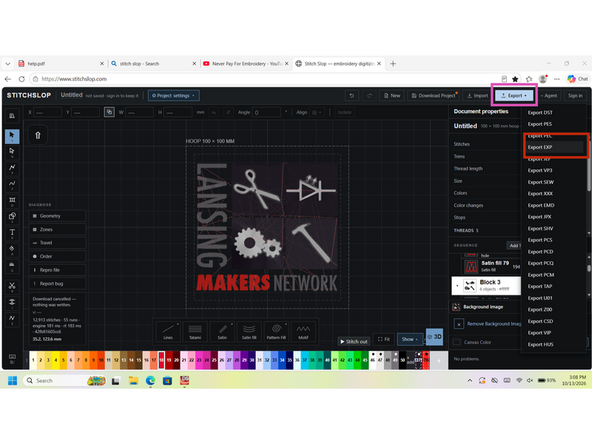This screenshot has height=444, width=592.
Task: Click the Angle input field
Action: 267,112
